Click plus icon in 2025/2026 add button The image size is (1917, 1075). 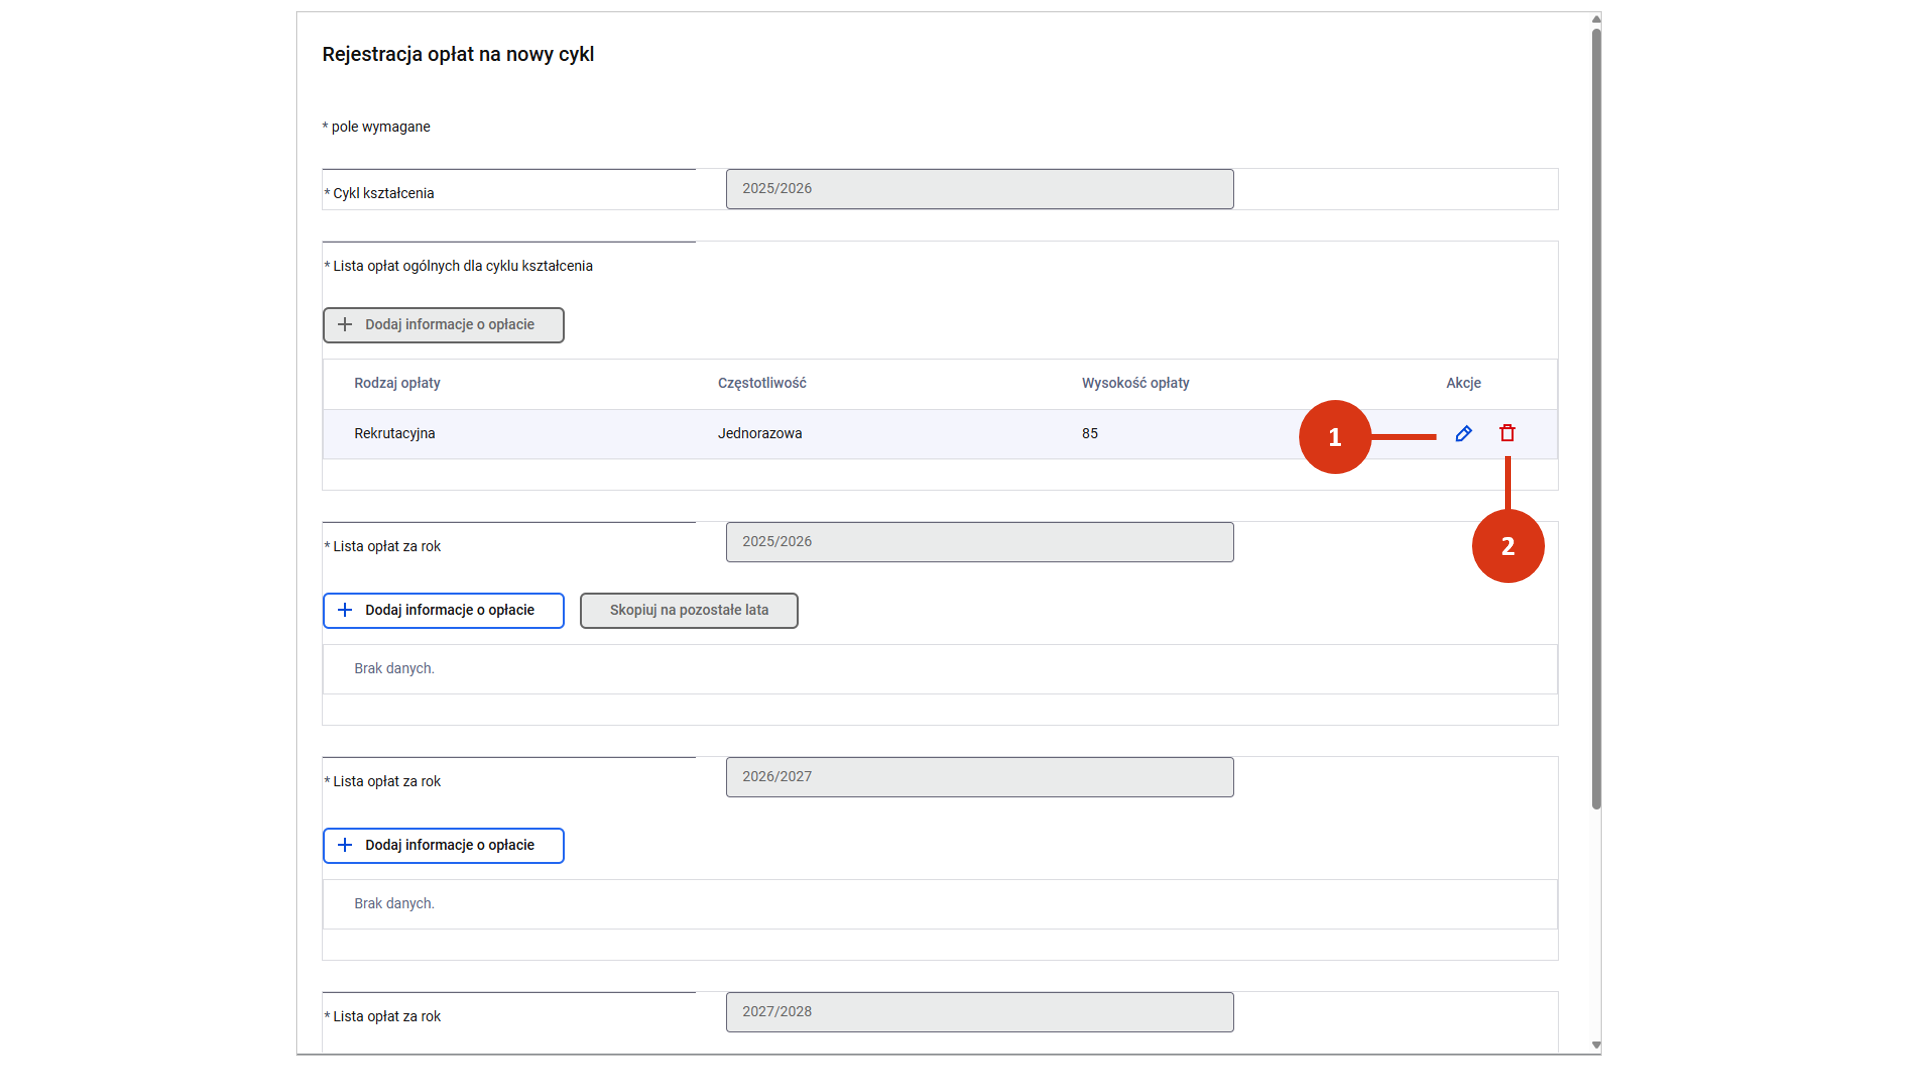(x=345, y=610)
